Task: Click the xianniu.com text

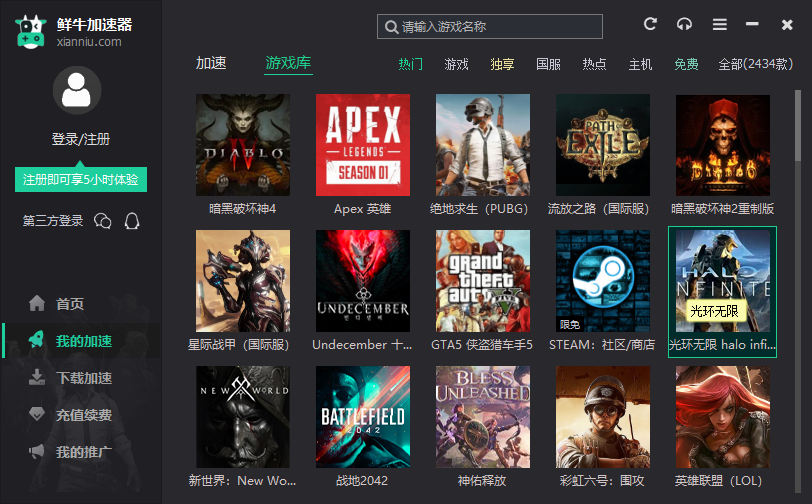Action: pos(89,42)
